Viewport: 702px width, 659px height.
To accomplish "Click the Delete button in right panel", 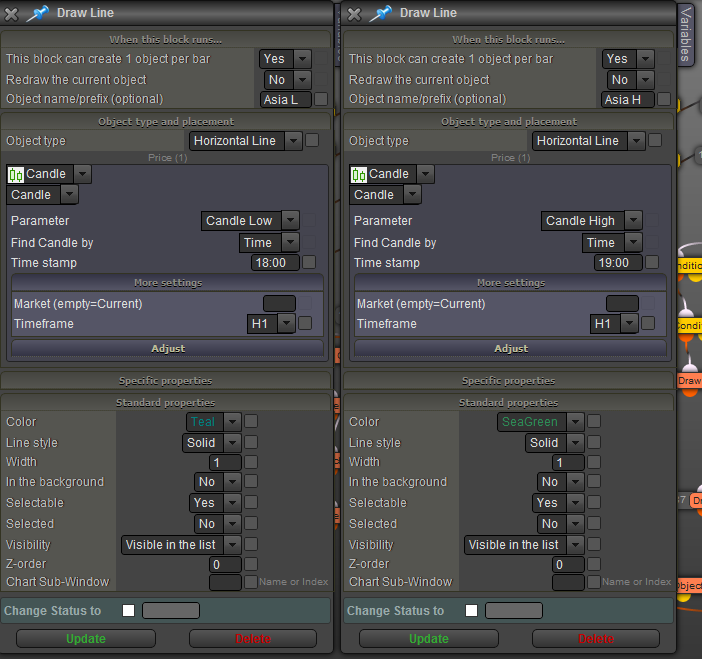I will coord(596,639).
